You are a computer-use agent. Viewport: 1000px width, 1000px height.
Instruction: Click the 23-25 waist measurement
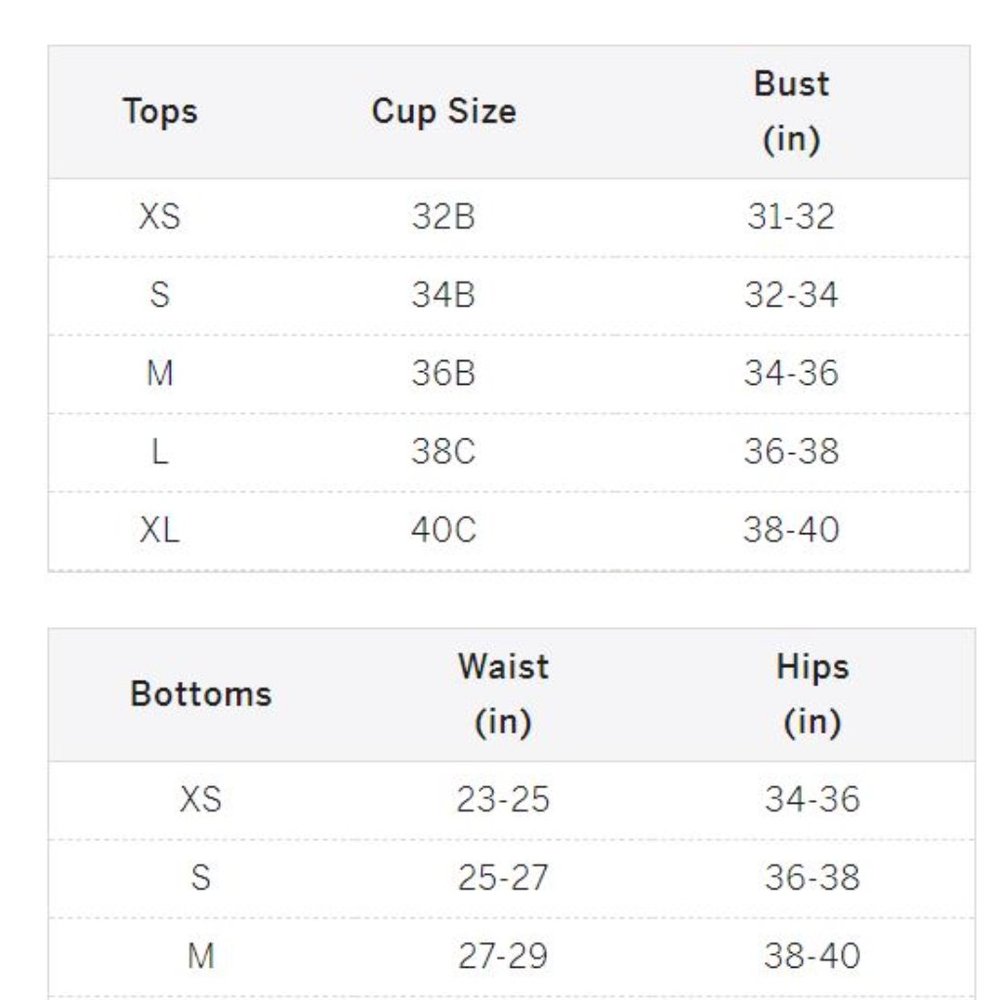[503, 800]
